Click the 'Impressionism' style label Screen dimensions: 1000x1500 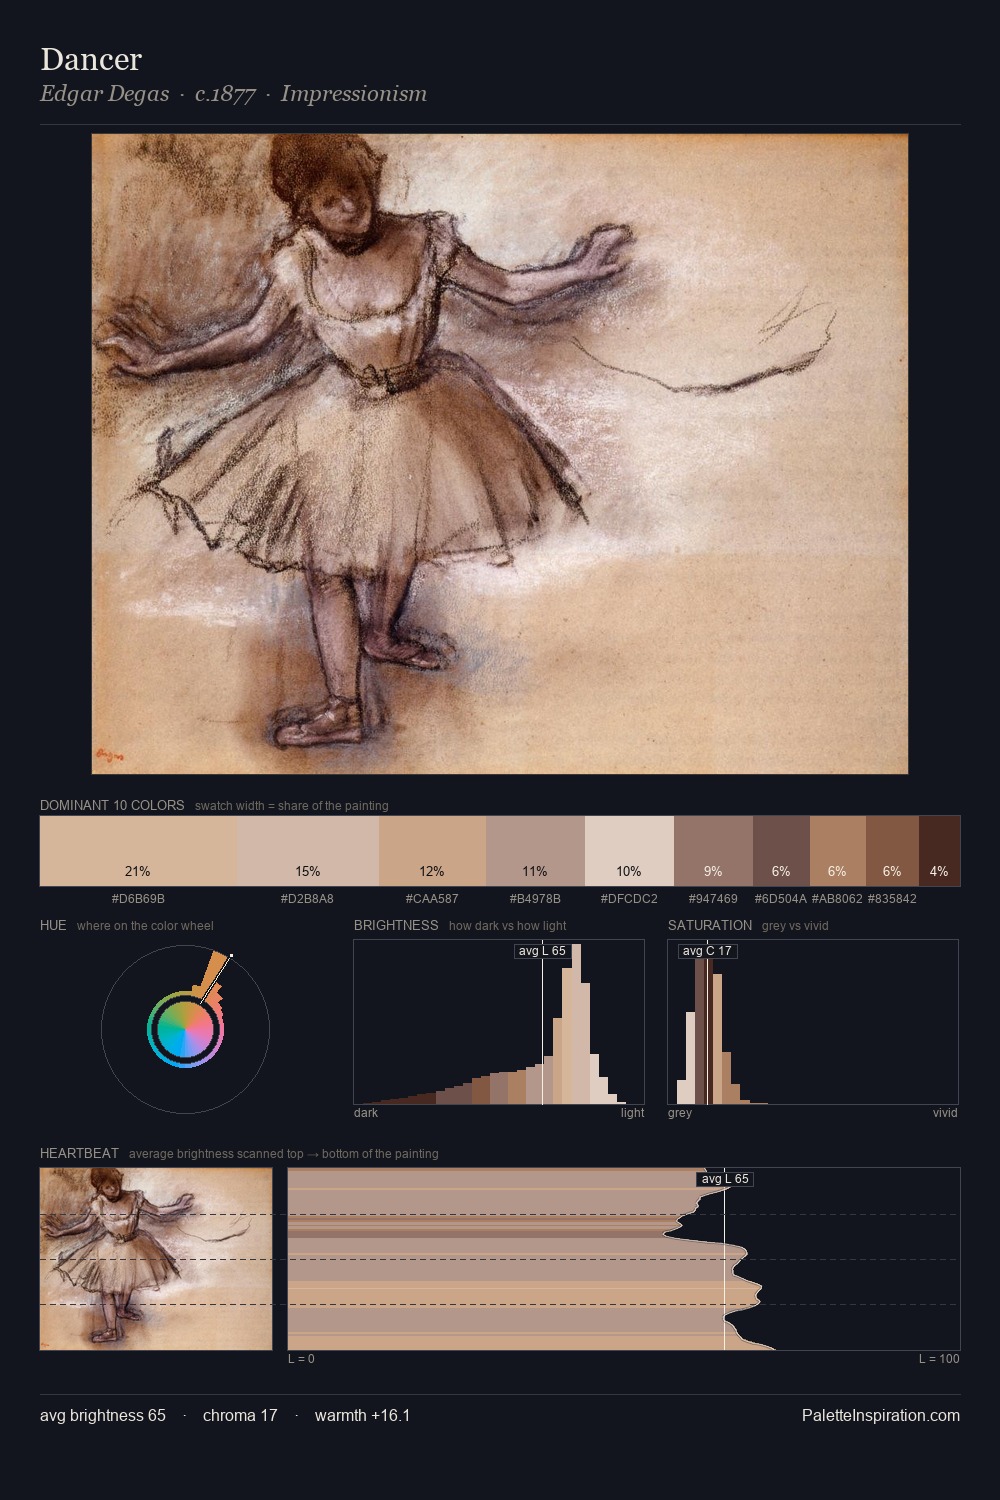(x=354, y=94)
